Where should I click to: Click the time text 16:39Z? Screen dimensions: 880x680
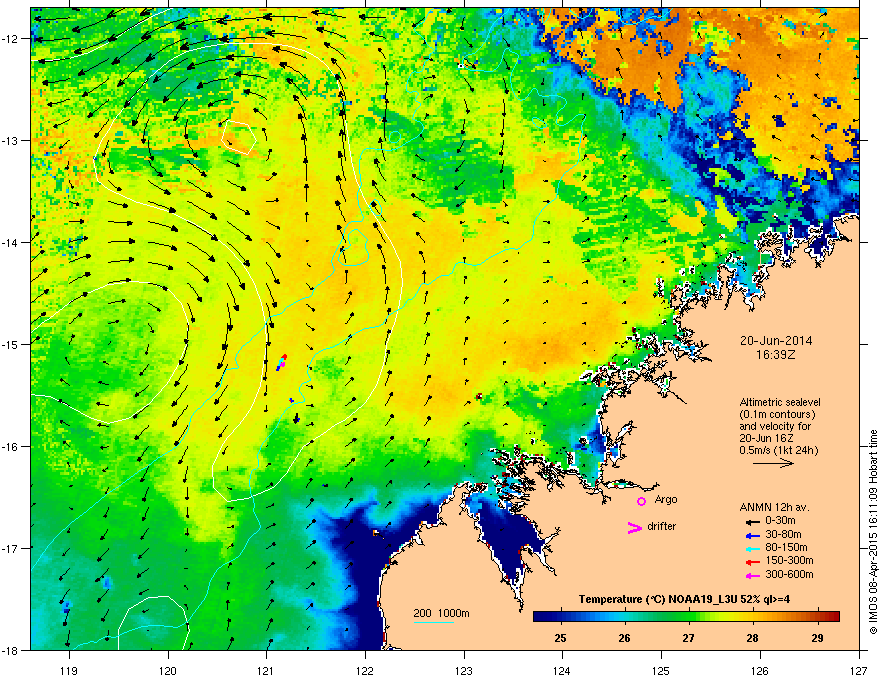click(776, 355)
